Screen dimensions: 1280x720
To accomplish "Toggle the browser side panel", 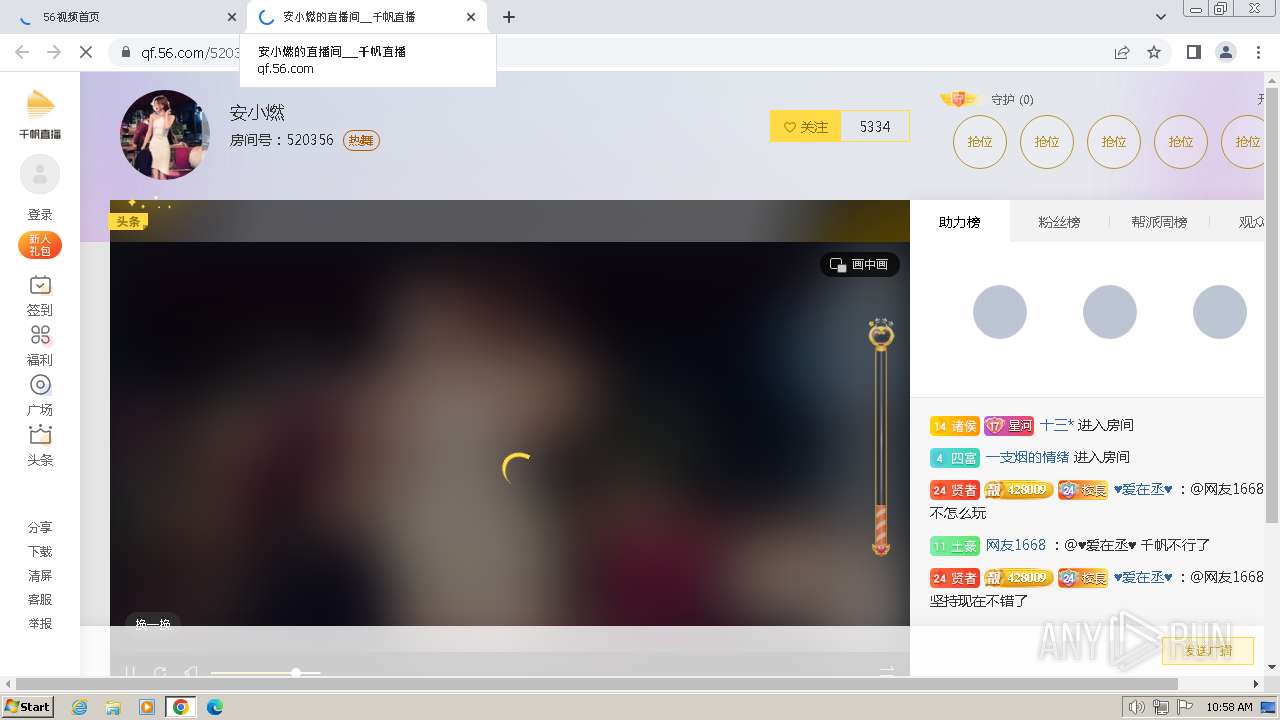I will 1193,52.
